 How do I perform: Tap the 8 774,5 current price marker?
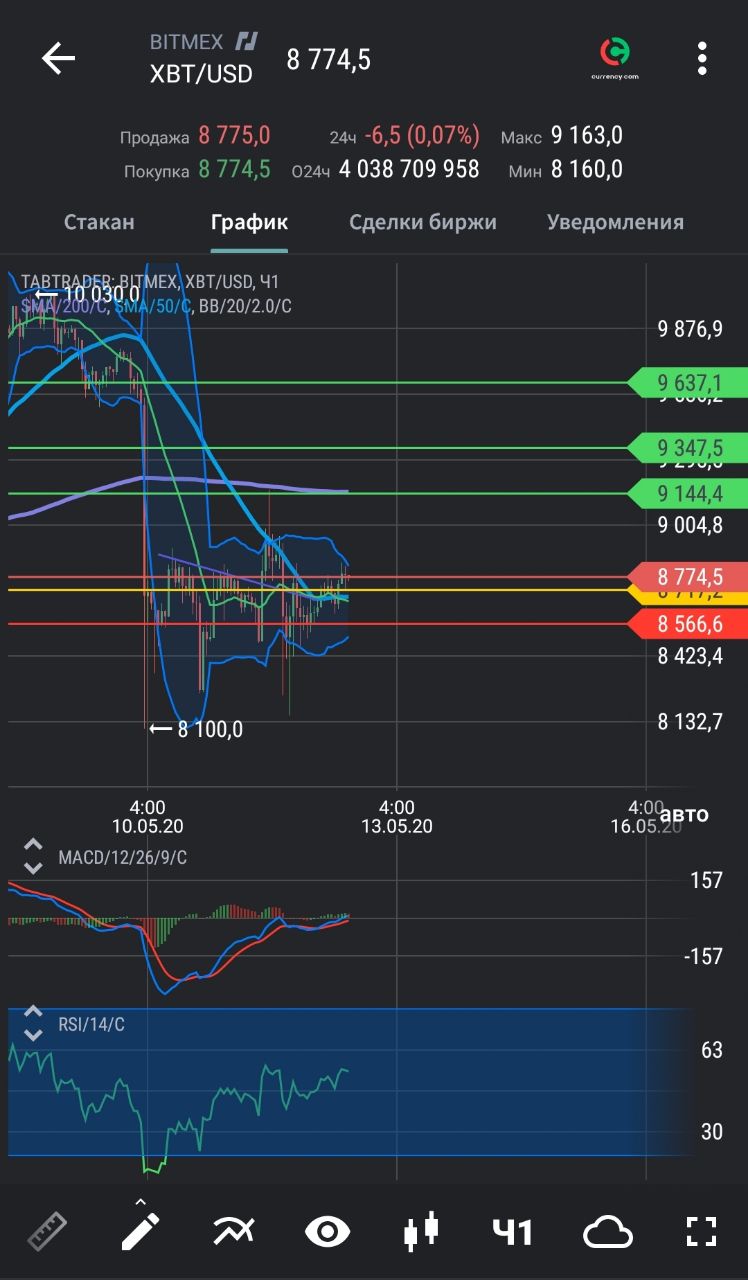688,577
